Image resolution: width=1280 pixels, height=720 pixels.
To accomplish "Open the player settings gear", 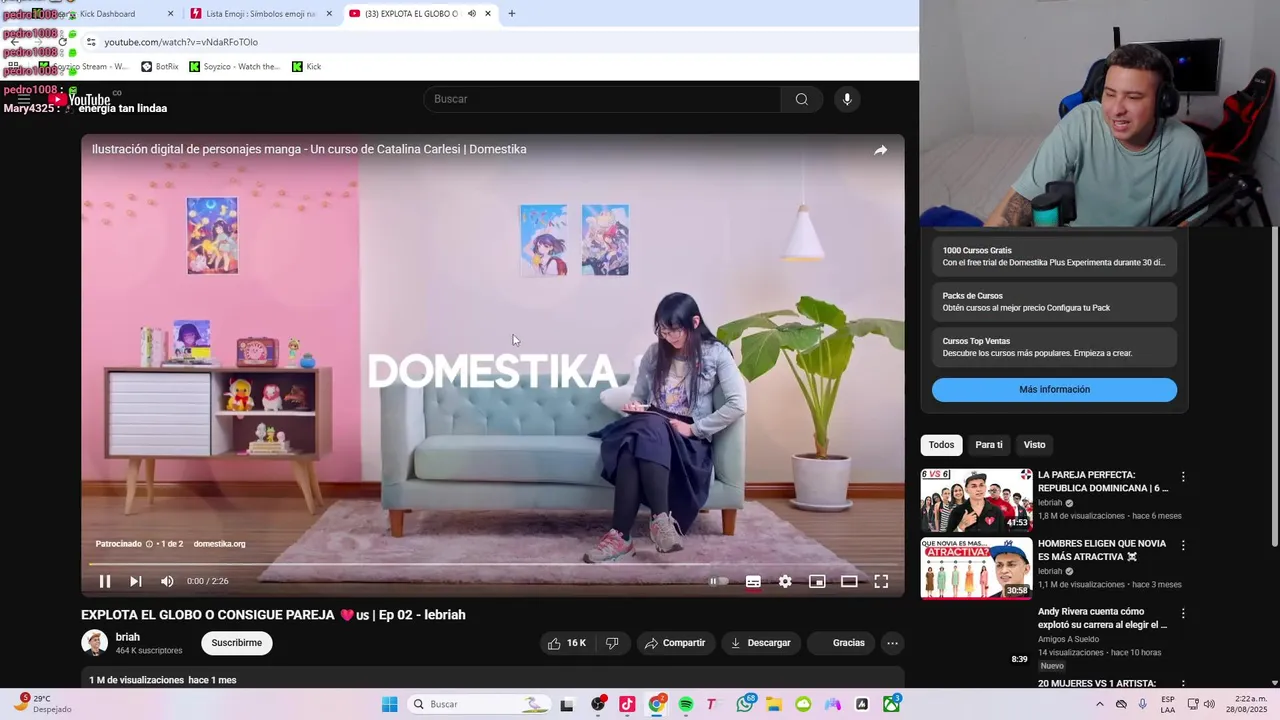I will [x=785, y=581].
